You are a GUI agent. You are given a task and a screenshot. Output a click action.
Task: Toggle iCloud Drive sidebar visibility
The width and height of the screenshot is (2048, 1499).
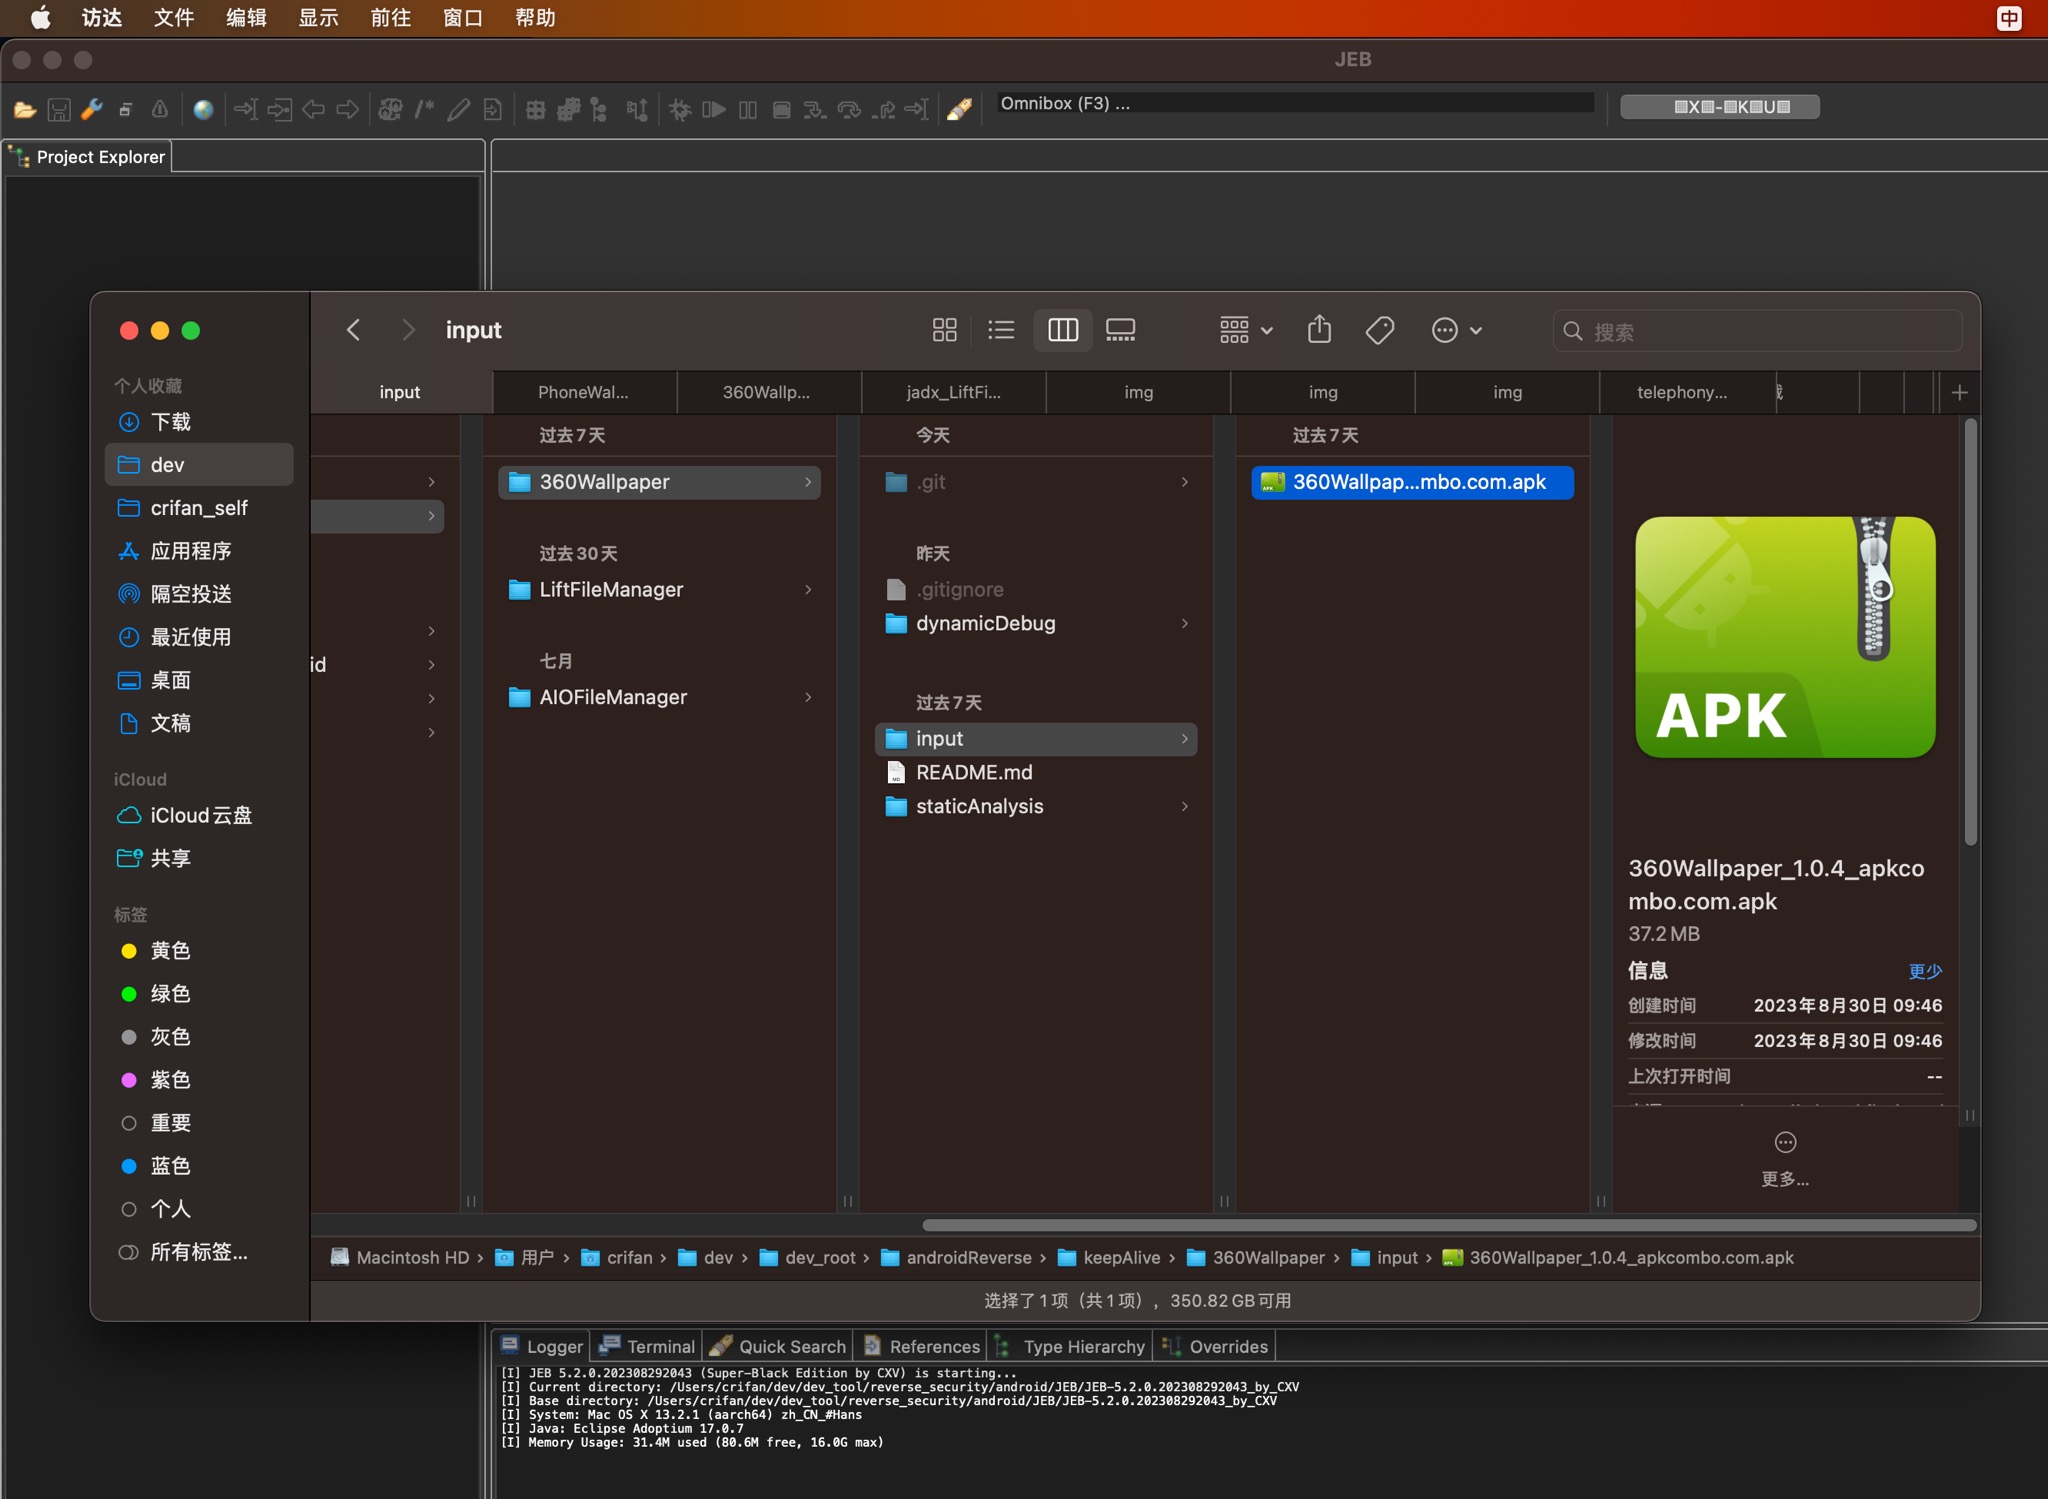(x=202, y=814)
